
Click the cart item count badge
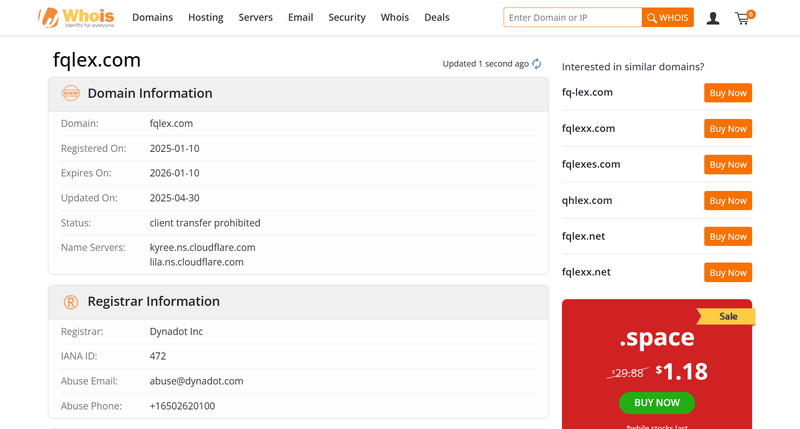(x=751, y=14)
